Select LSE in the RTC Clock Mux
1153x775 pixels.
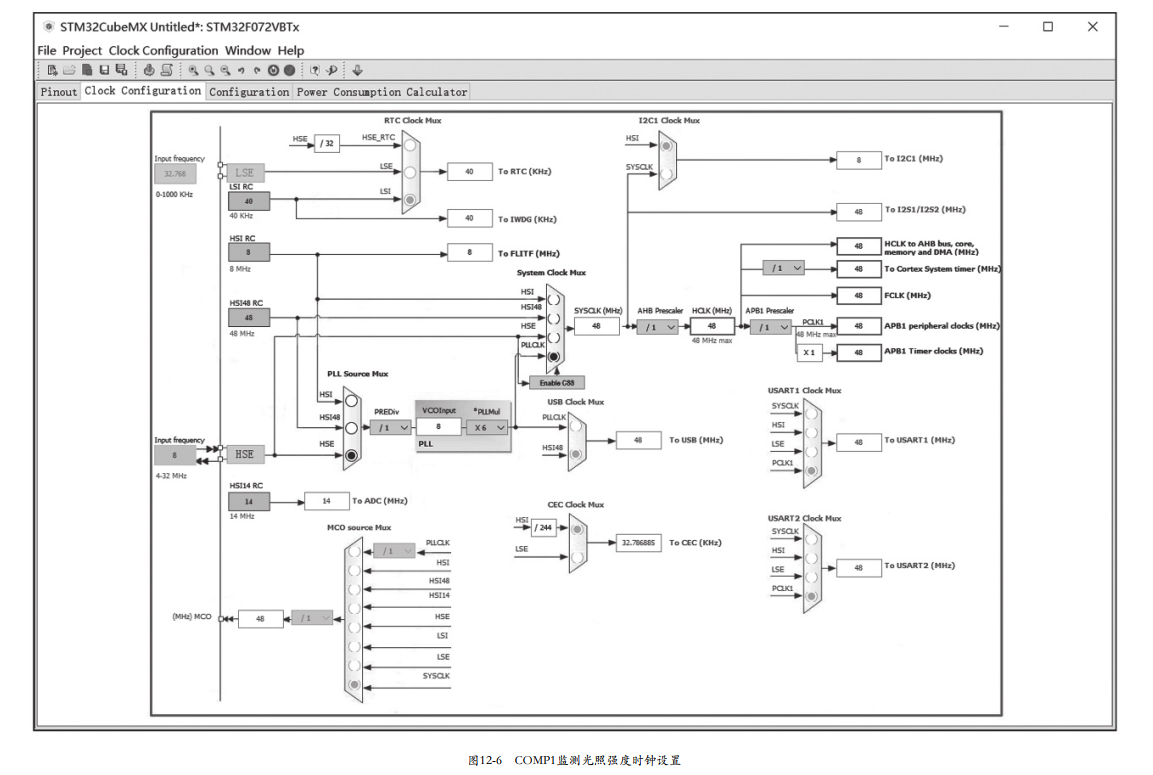click(x=410, y=173)
